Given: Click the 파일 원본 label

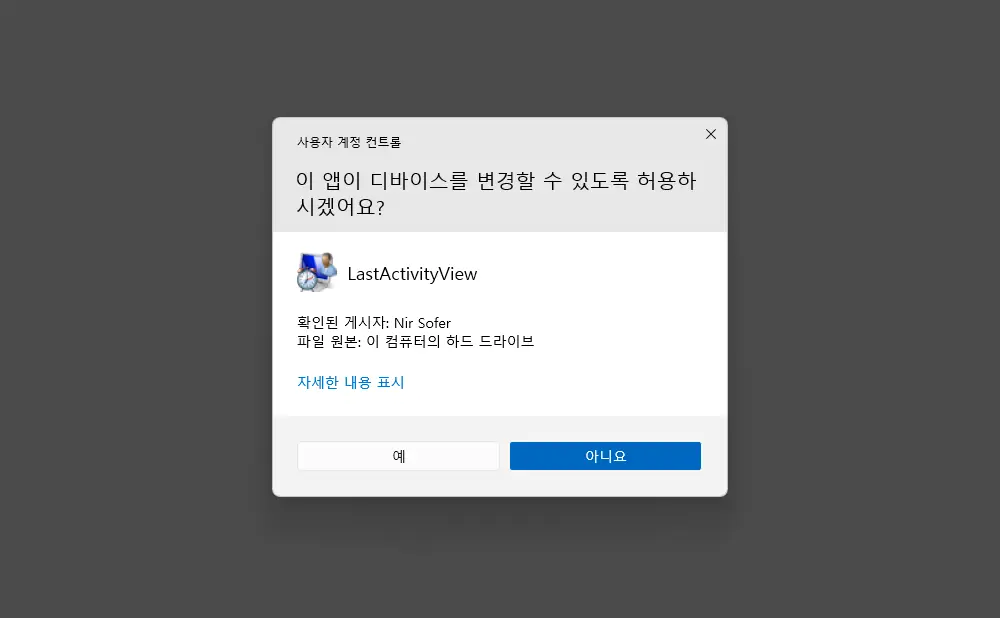Looking at the screenshot, I should point(329,341).
